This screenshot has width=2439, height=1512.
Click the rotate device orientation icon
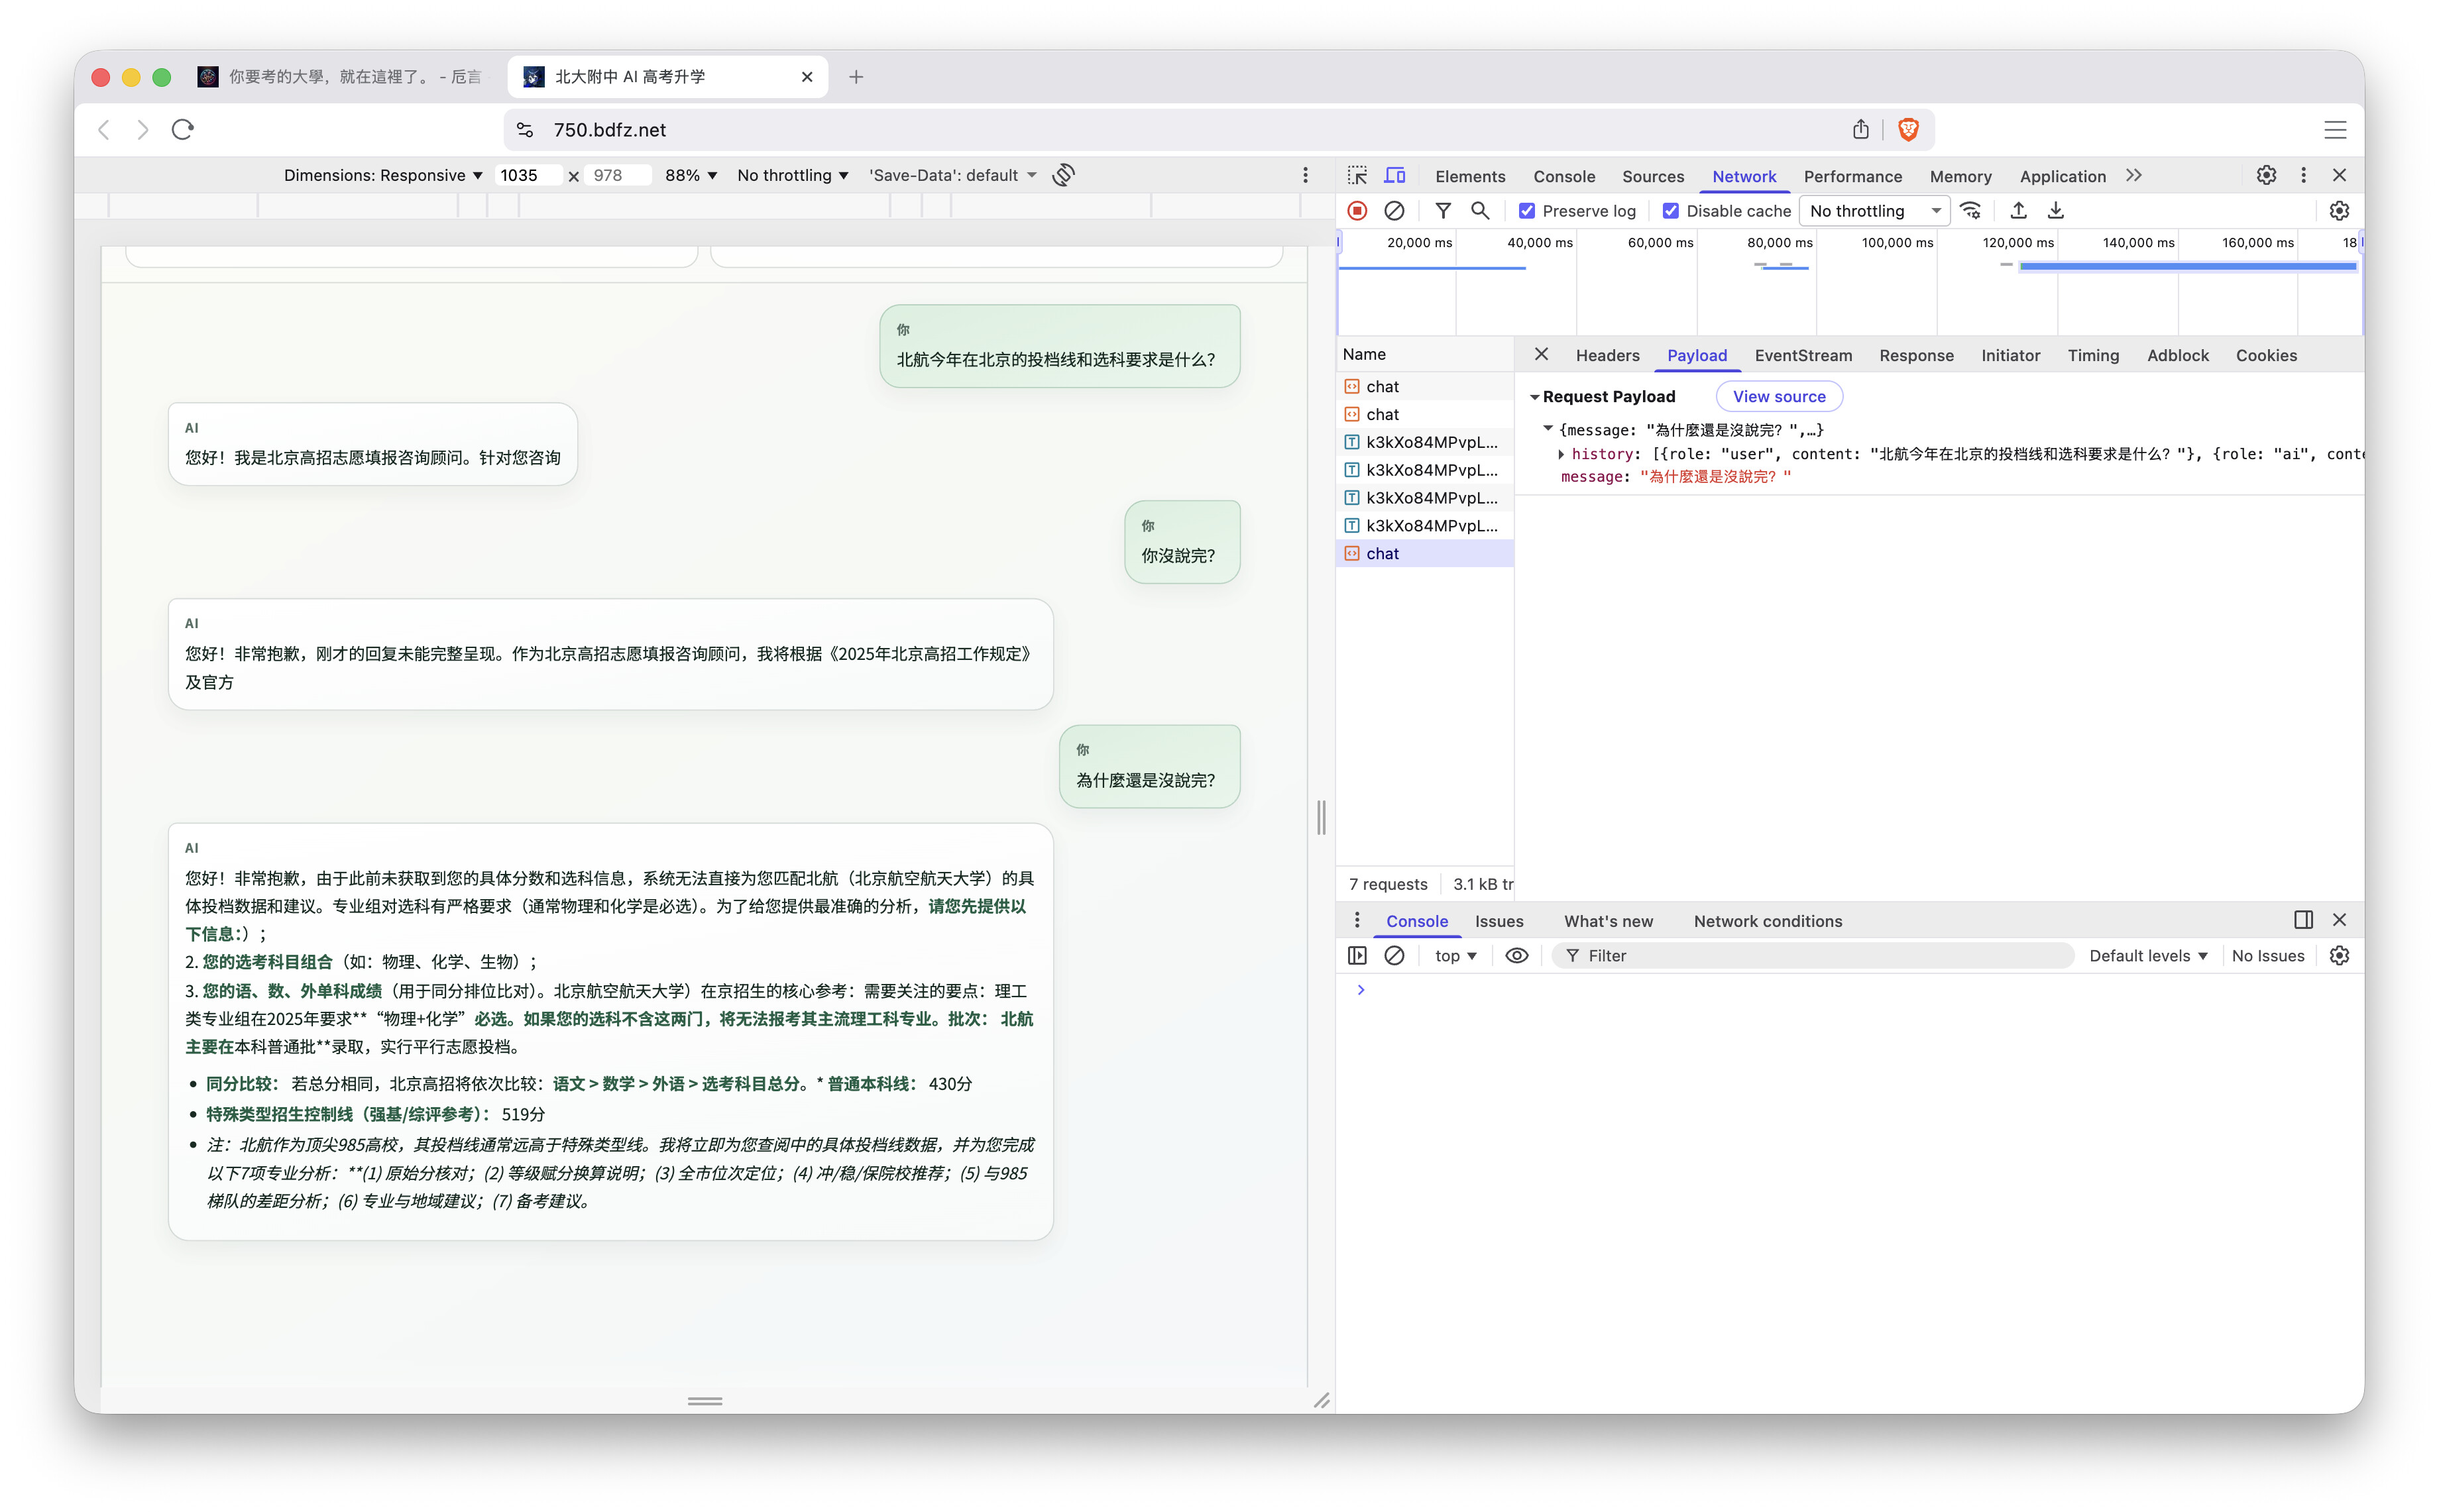[1063, 175]
